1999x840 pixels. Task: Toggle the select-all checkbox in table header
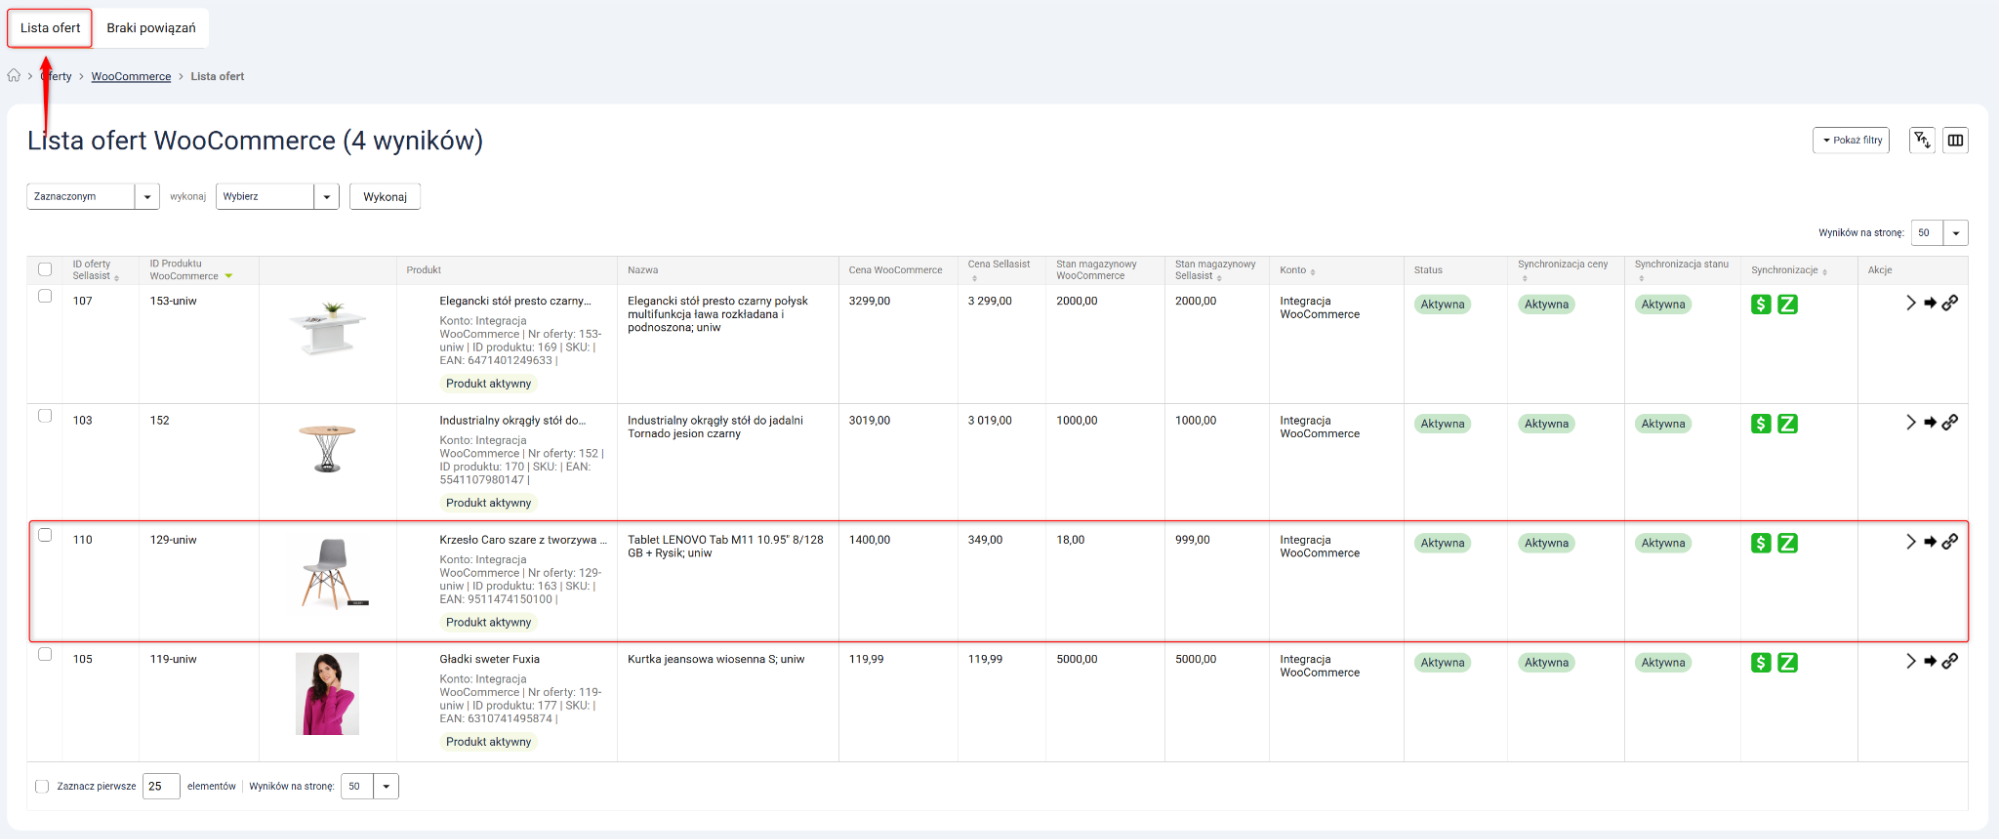45,270
